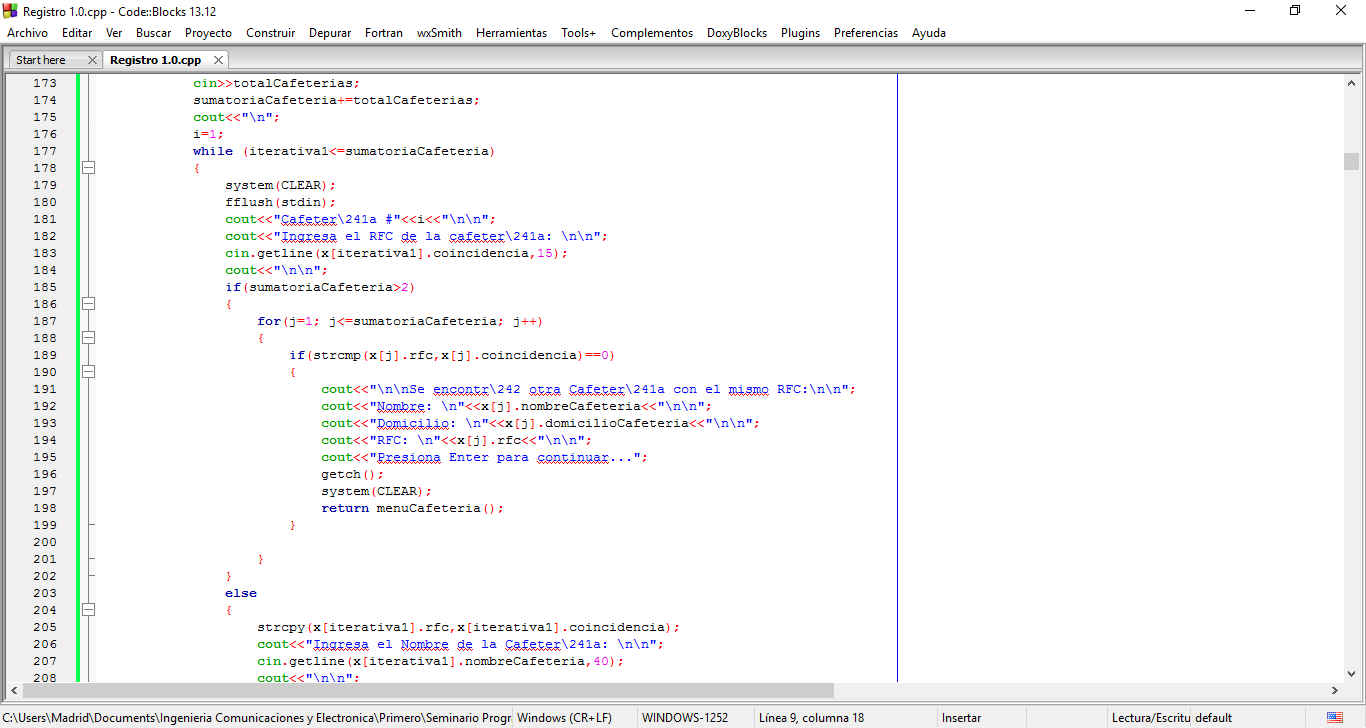Screen dimensions: 1366x728
Task: Open the wxSmith menu
Action: pos(439,33)
